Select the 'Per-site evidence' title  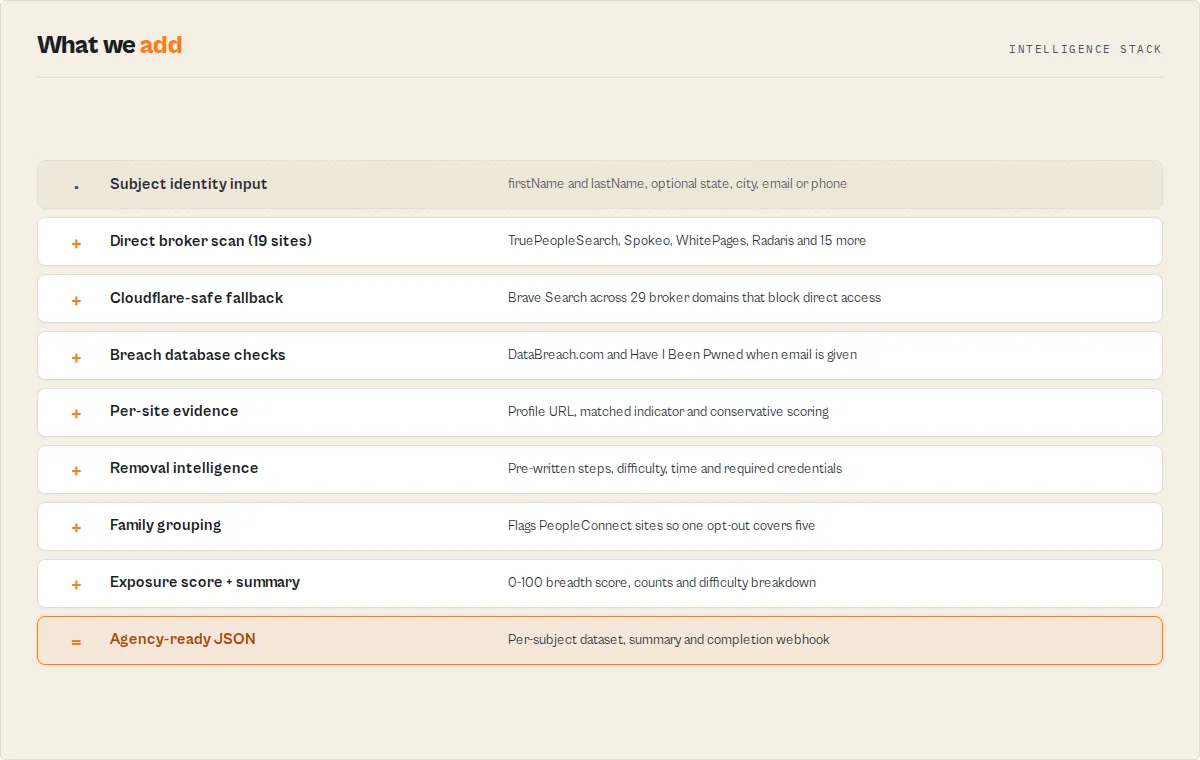(174, 411)
